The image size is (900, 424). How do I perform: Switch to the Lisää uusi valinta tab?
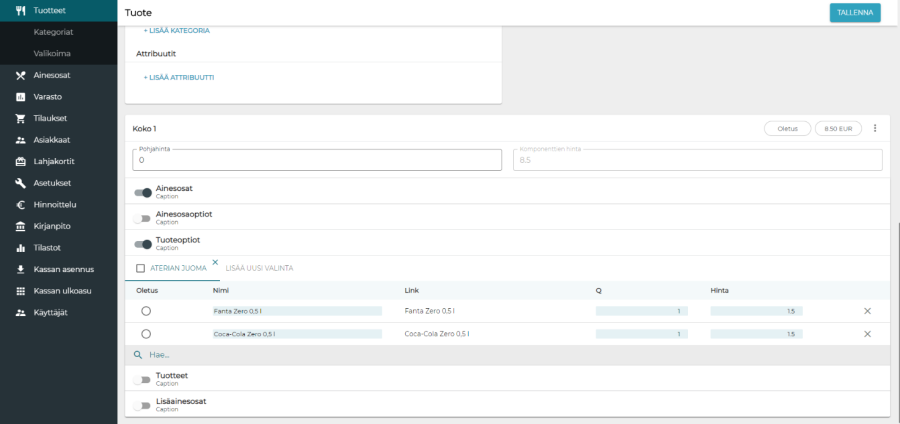coord(259,268)
